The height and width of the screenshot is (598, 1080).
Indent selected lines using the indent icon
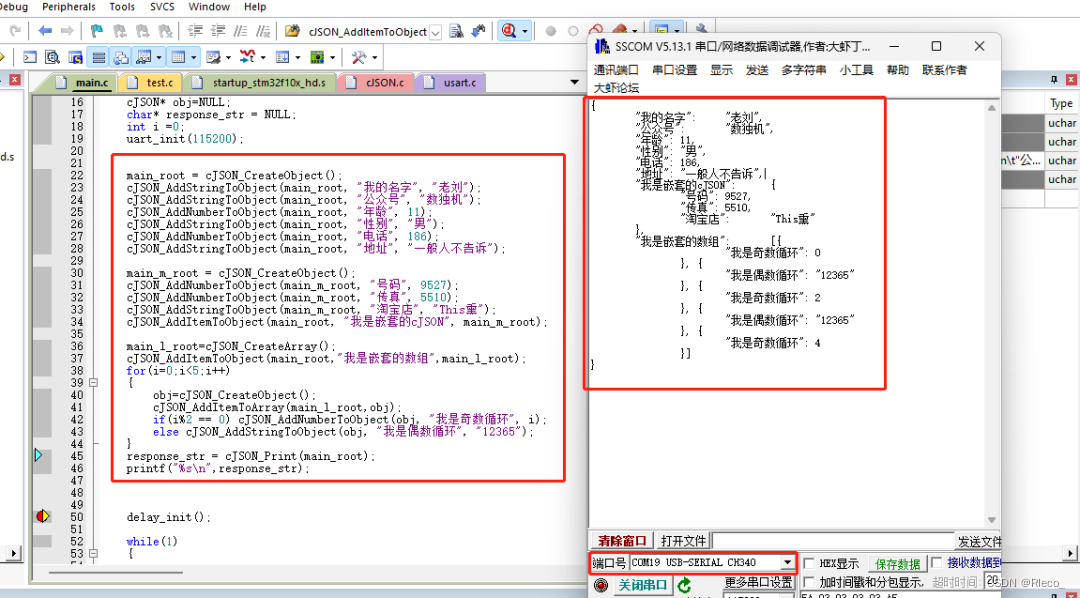point(196,31)
